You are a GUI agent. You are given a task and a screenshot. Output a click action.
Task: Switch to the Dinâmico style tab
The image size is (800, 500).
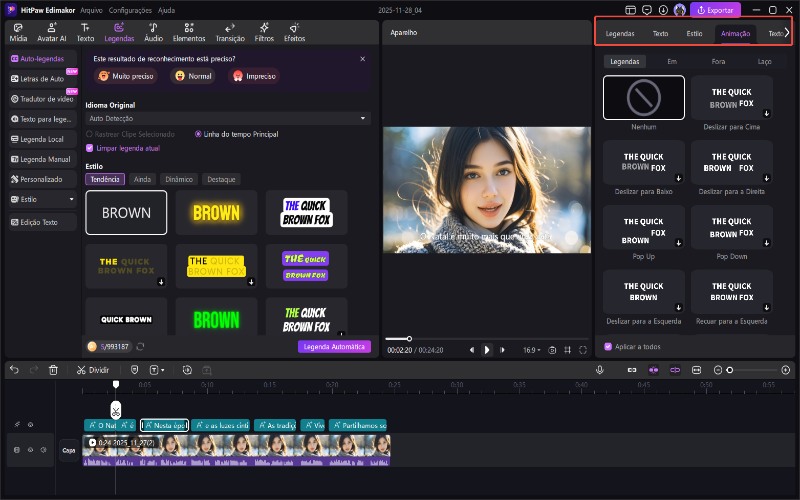(179, 179)
